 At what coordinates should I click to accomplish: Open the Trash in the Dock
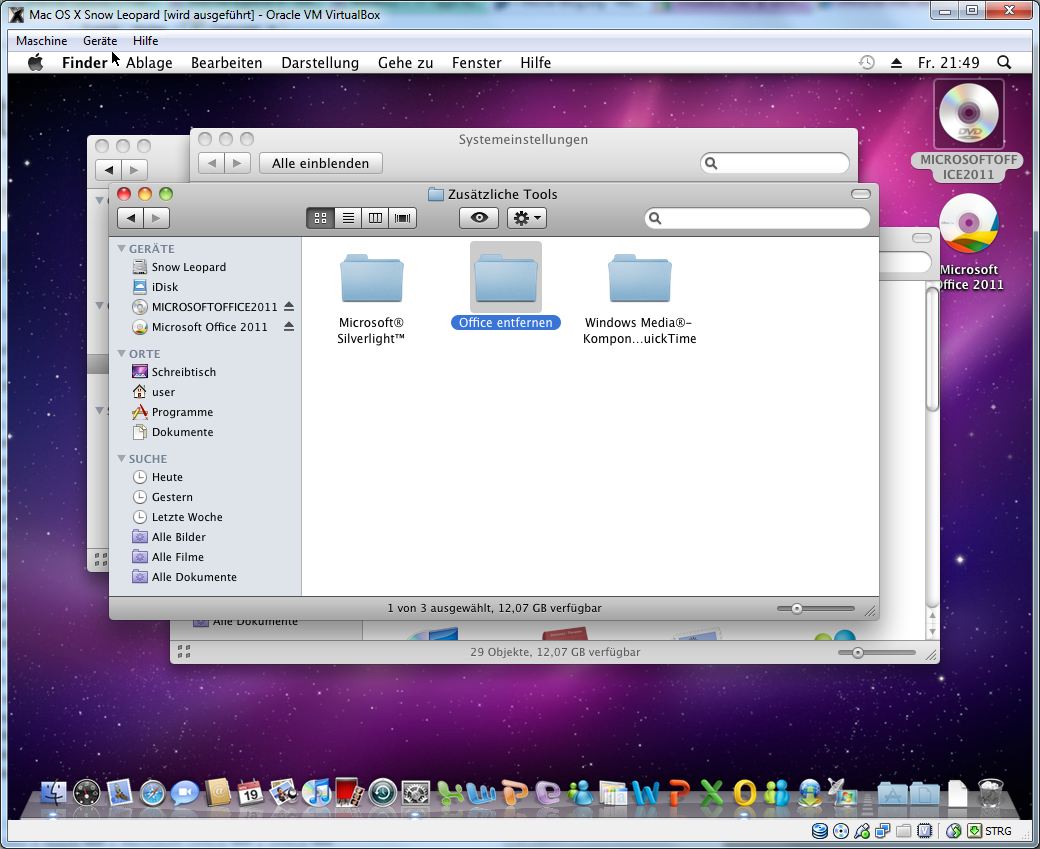[x=993, y=795]
